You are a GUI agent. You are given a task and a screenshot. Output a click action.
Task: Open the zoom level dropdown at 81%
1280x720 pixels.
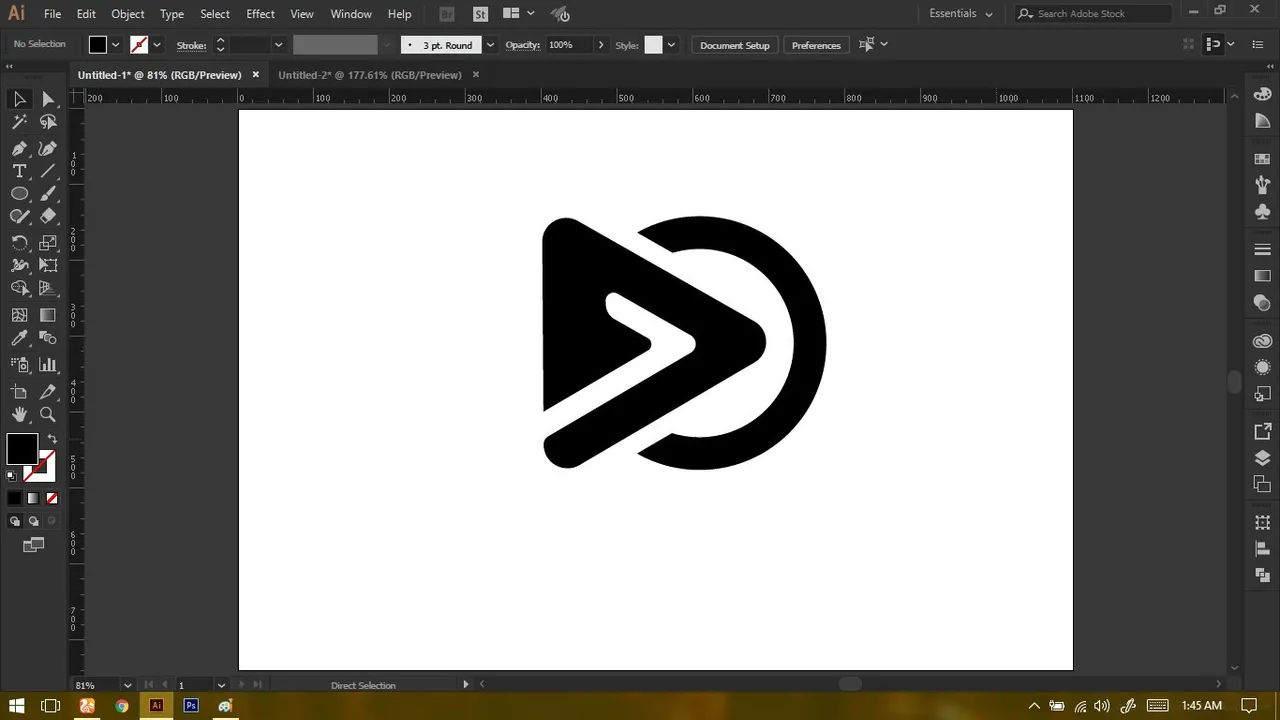tap(127, 685)
